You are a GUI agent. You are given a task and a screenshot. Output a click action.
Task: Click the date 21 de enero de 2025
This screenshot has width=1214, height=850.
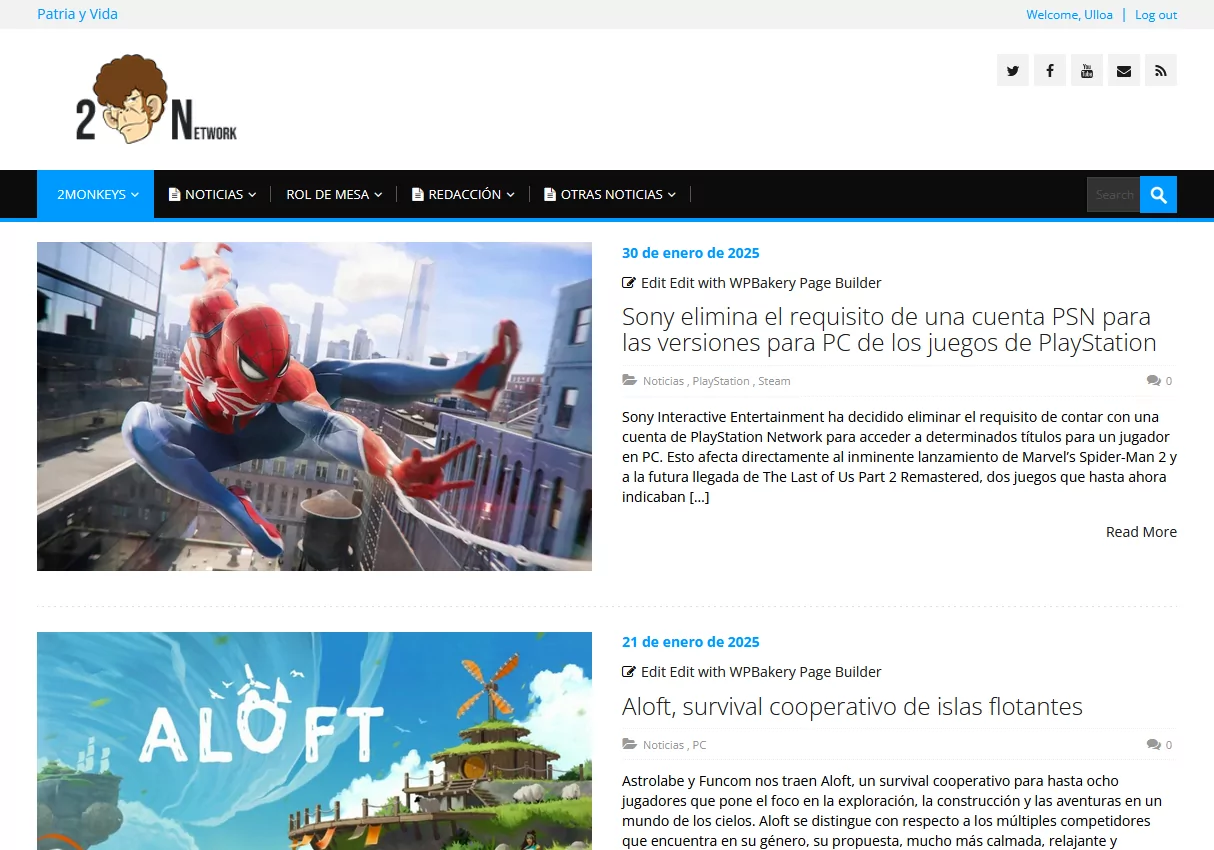point(691,642)
